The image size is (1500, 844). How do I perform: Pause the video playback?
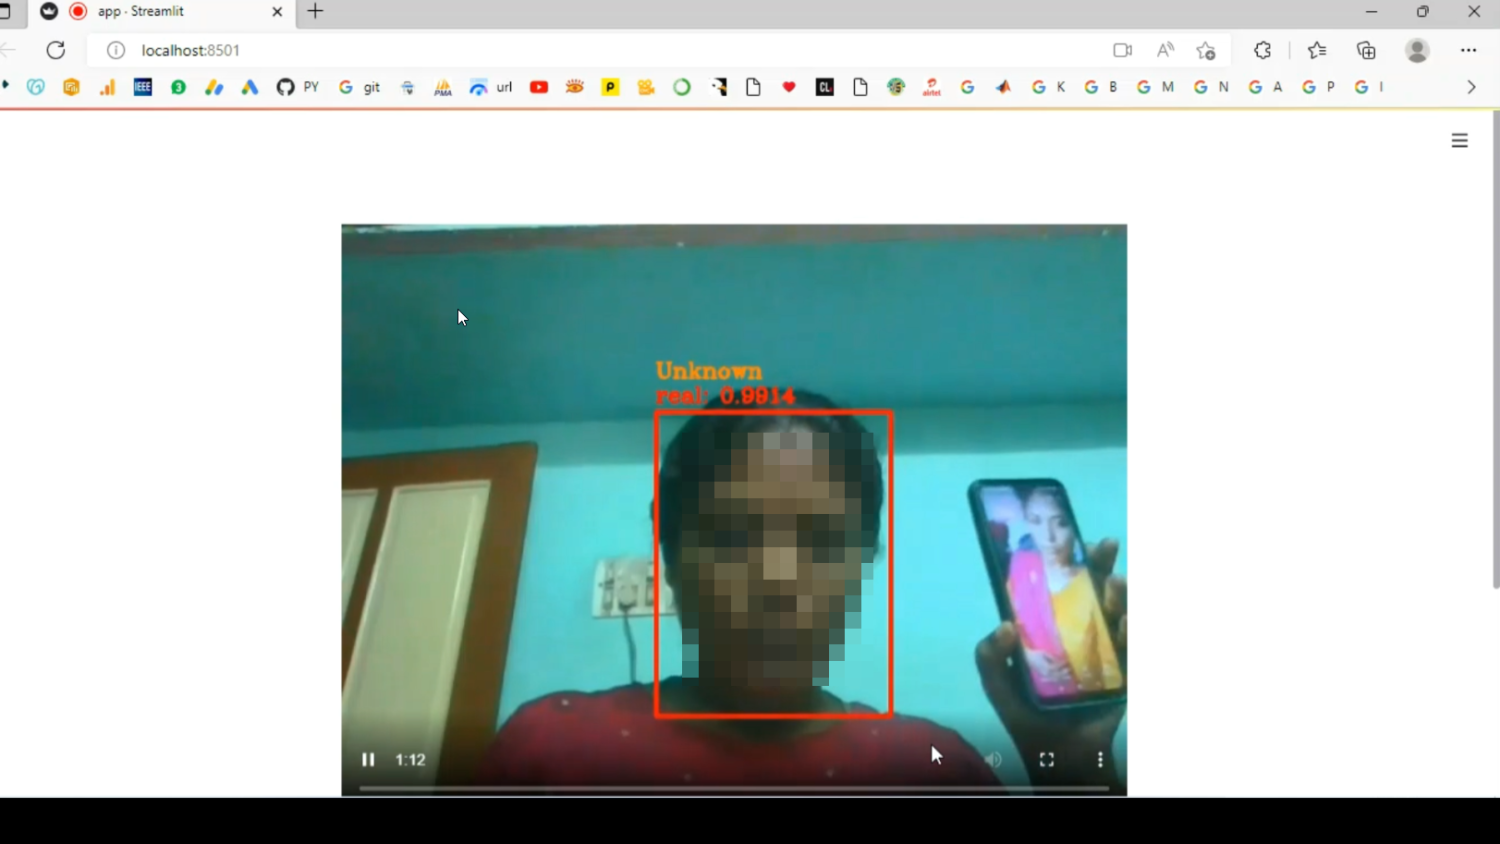pos(368,760)
